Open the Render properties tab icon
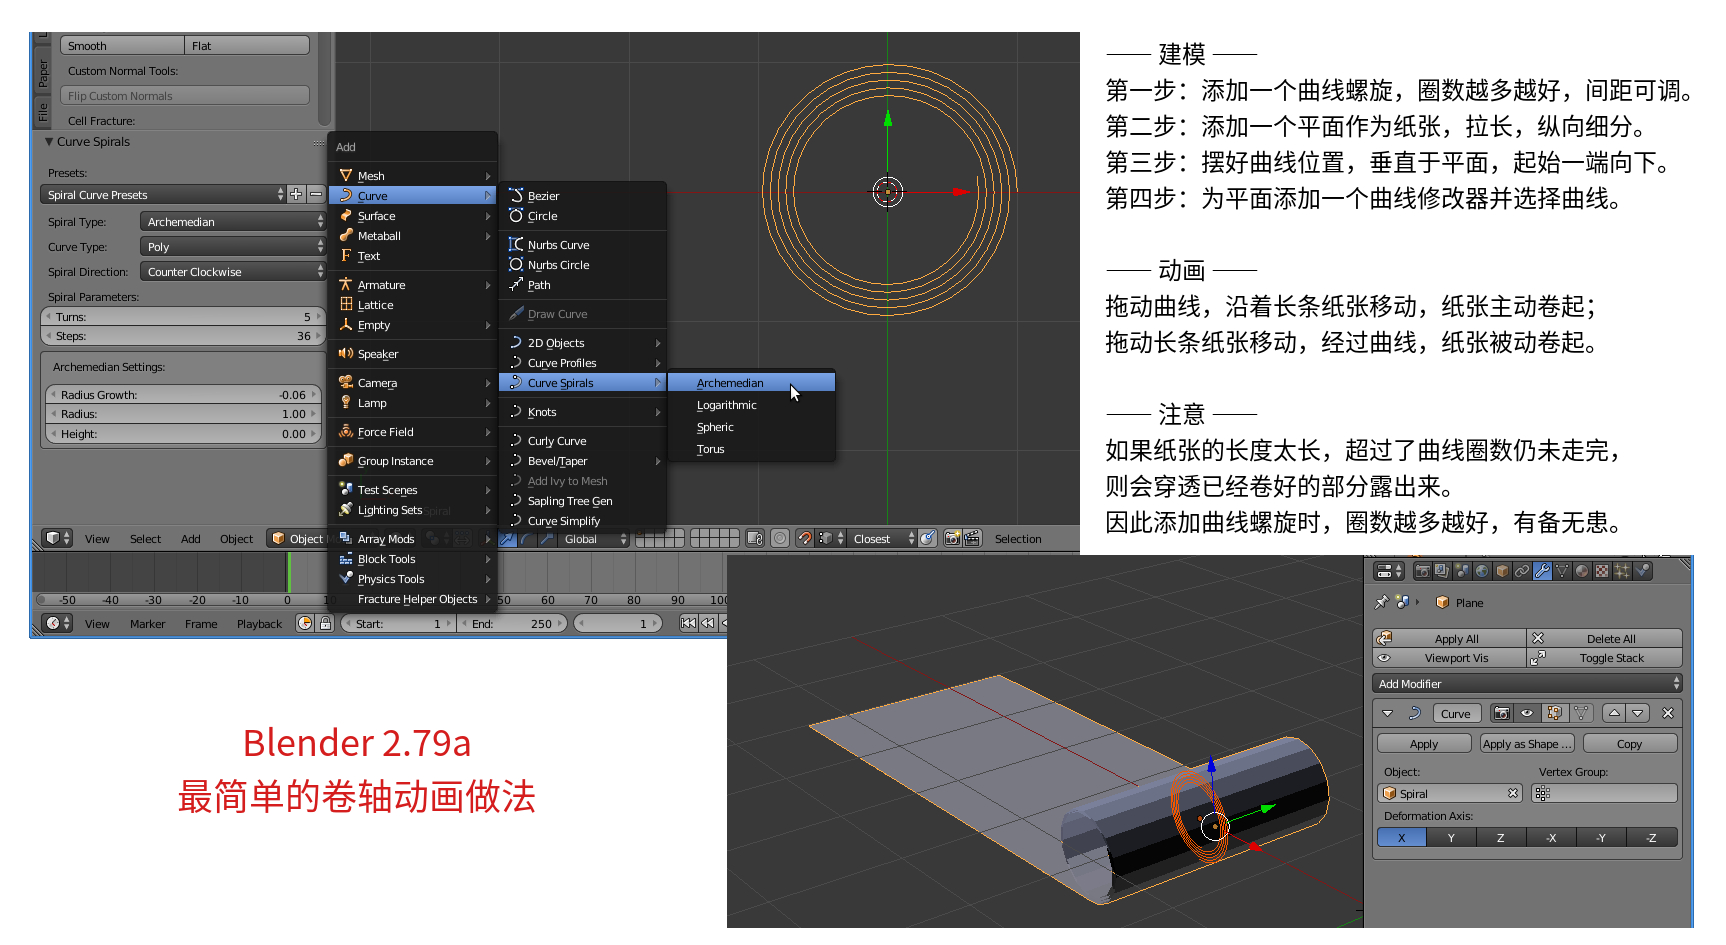This screenshot has width=1726, height=945. (1422, 571)
